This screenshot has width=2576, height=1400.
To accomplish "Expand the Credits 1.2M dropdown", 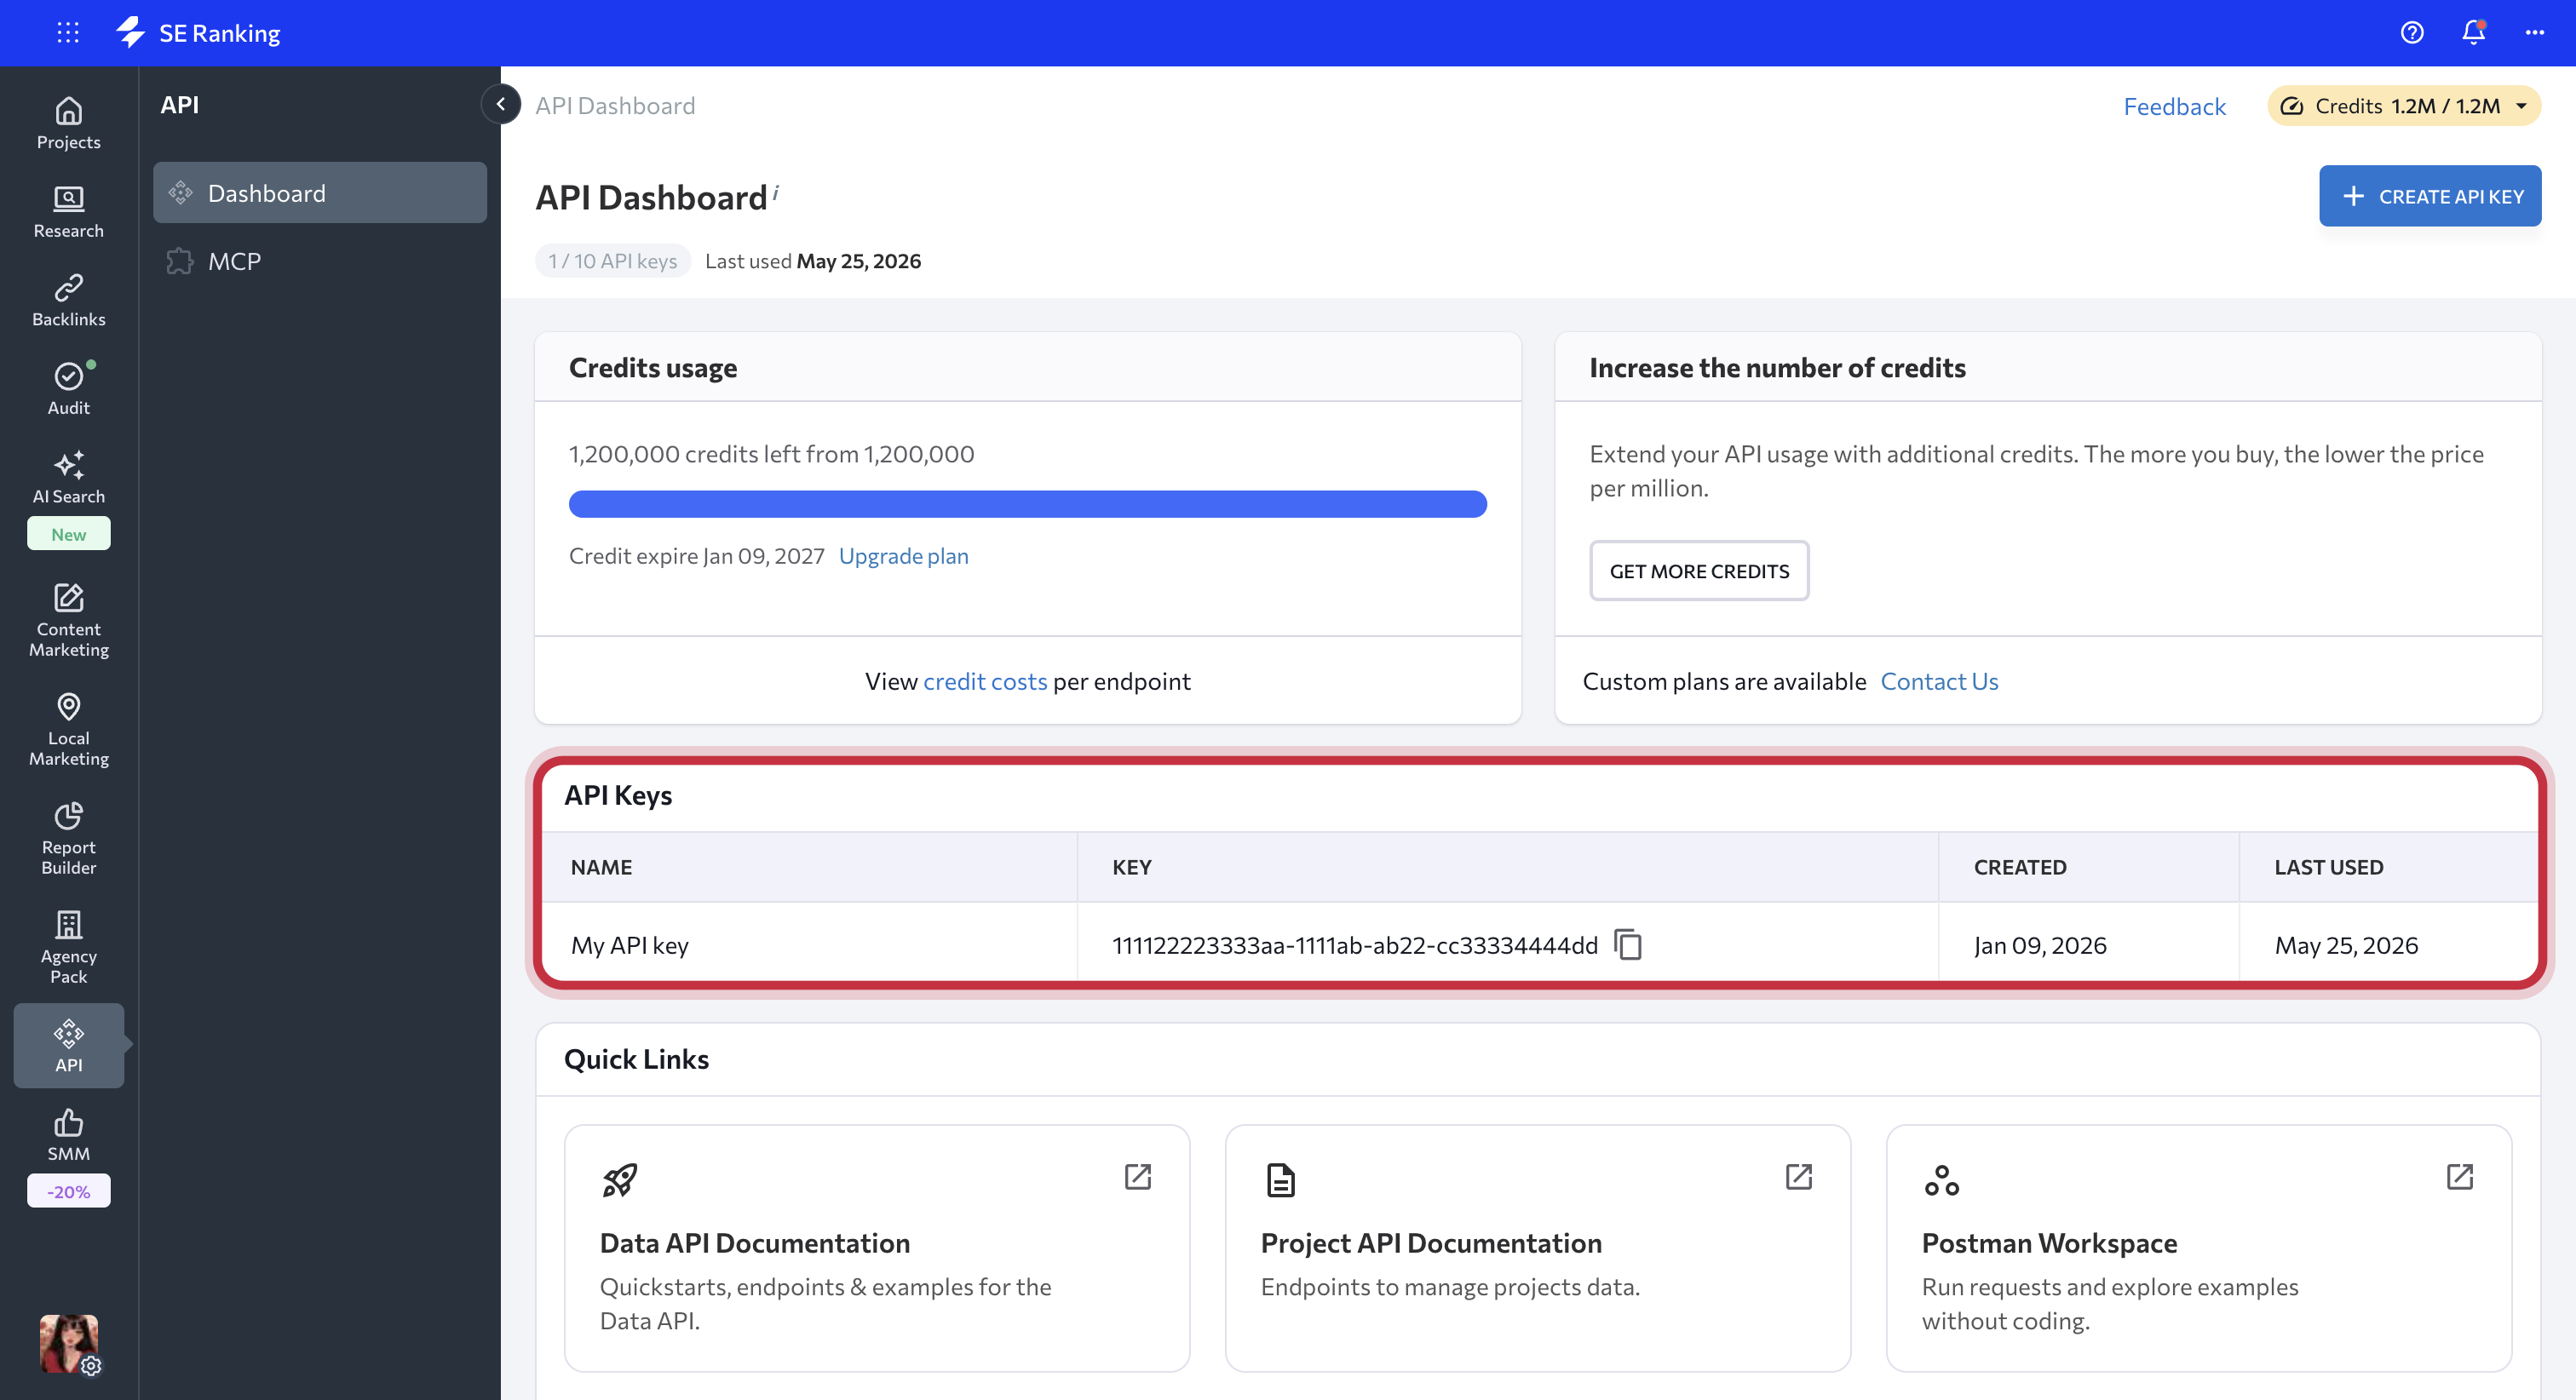I will (2403, 106).
